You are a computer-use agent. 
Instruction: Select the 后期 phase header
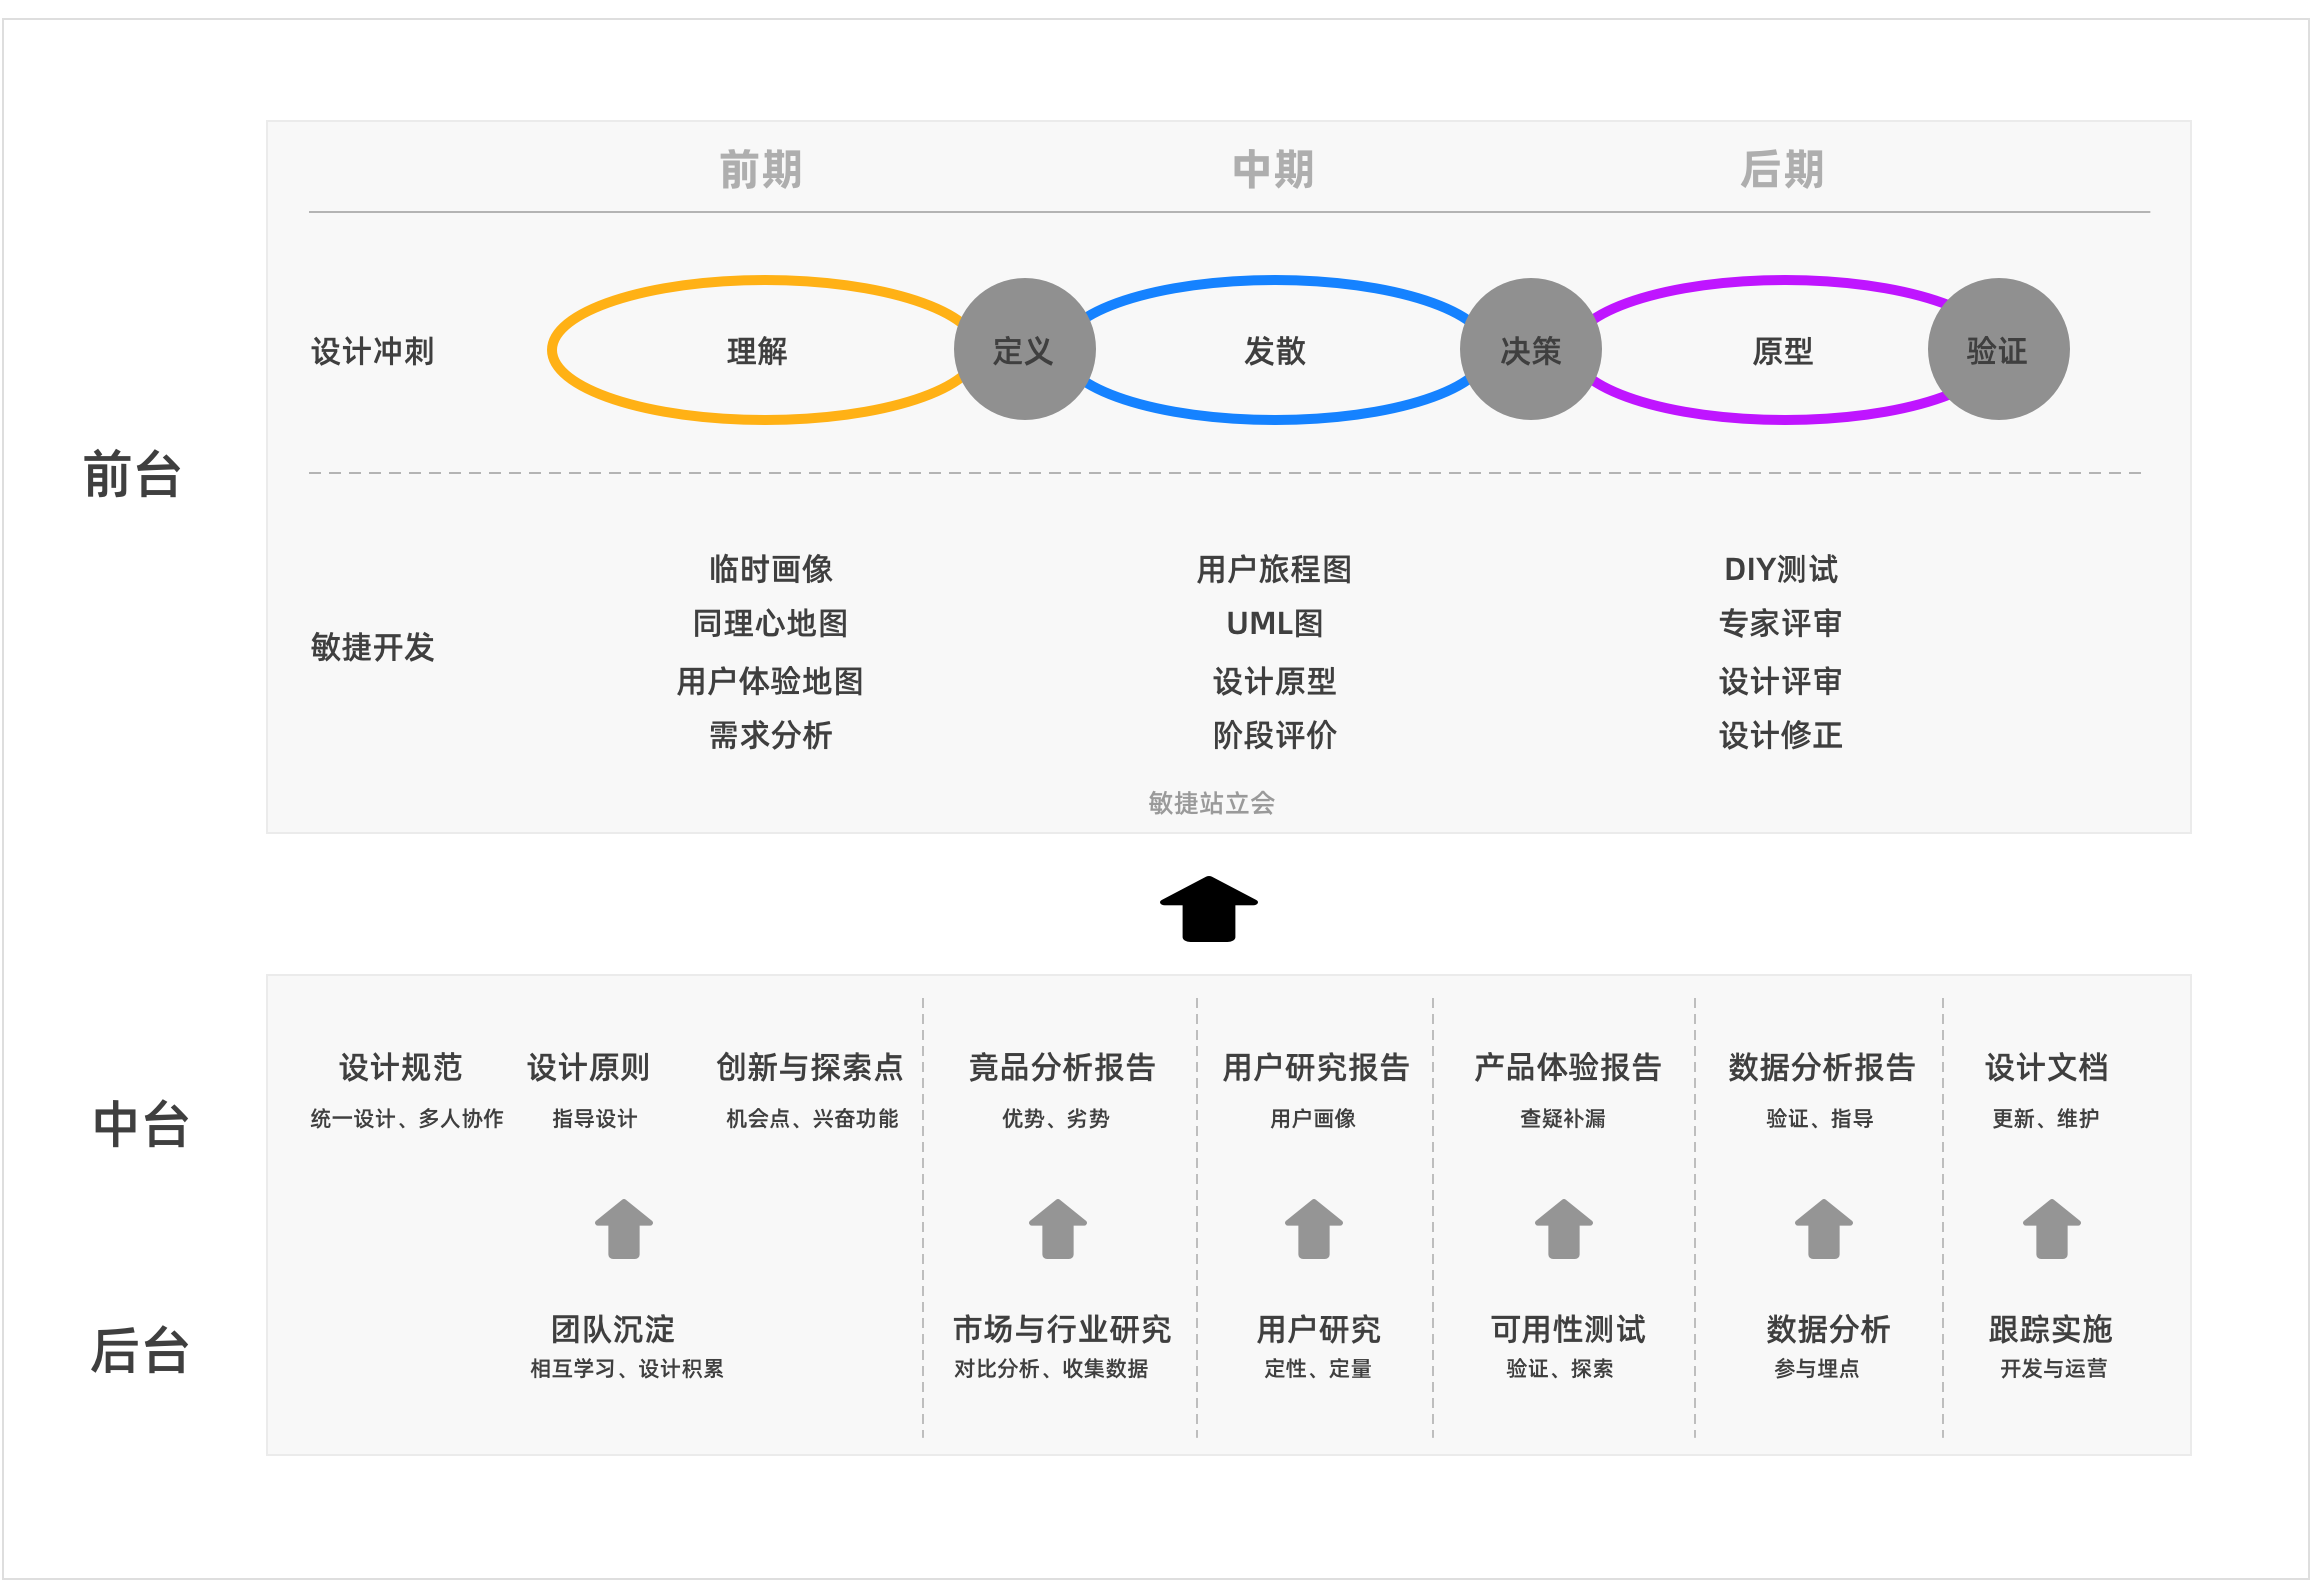pos(1782,169)
